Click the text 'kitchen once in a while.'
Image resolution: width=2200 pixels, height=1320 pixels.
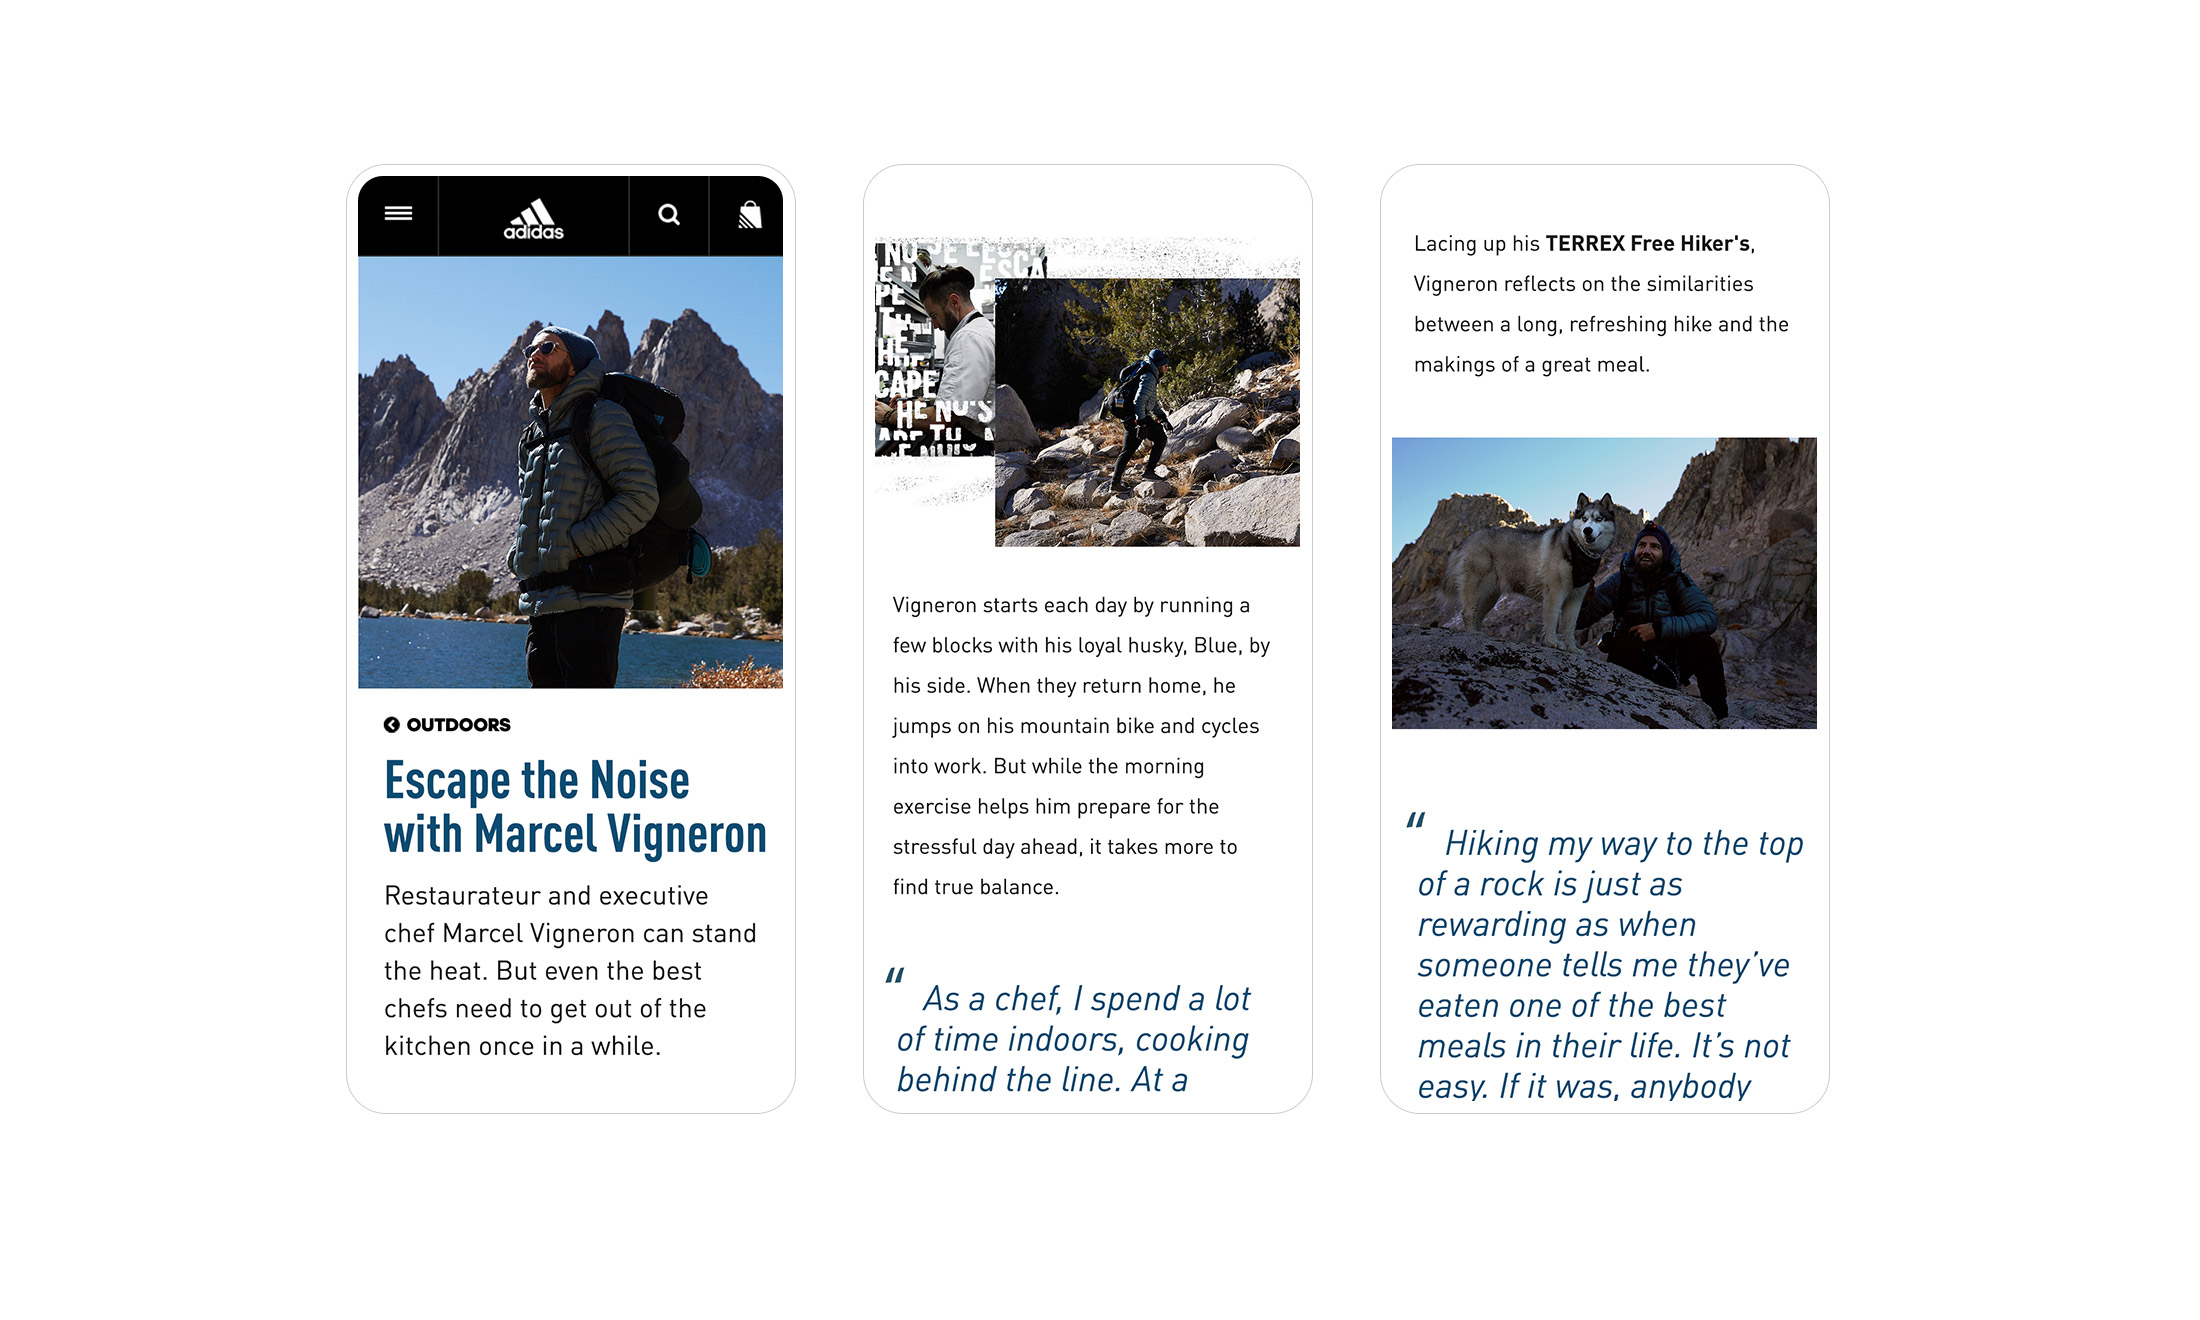522,1046
